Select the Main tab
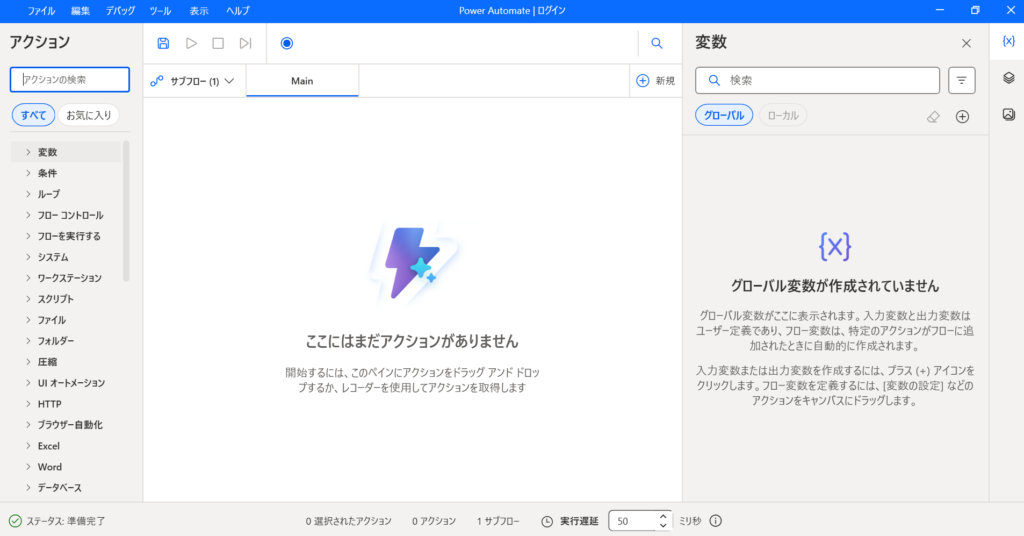This screenshot has height=536, width=1024. (x=302, y=81)
